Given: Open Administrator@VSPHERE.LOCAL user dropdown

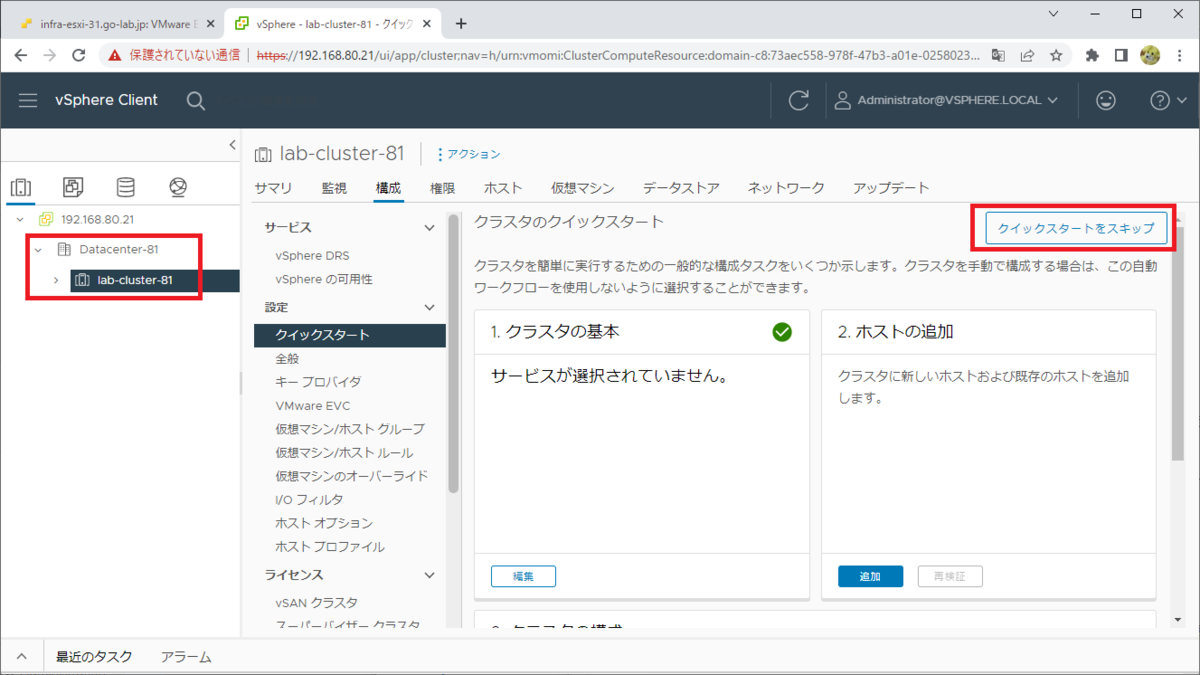Looking at the screenshot, I should click(946, 100).
